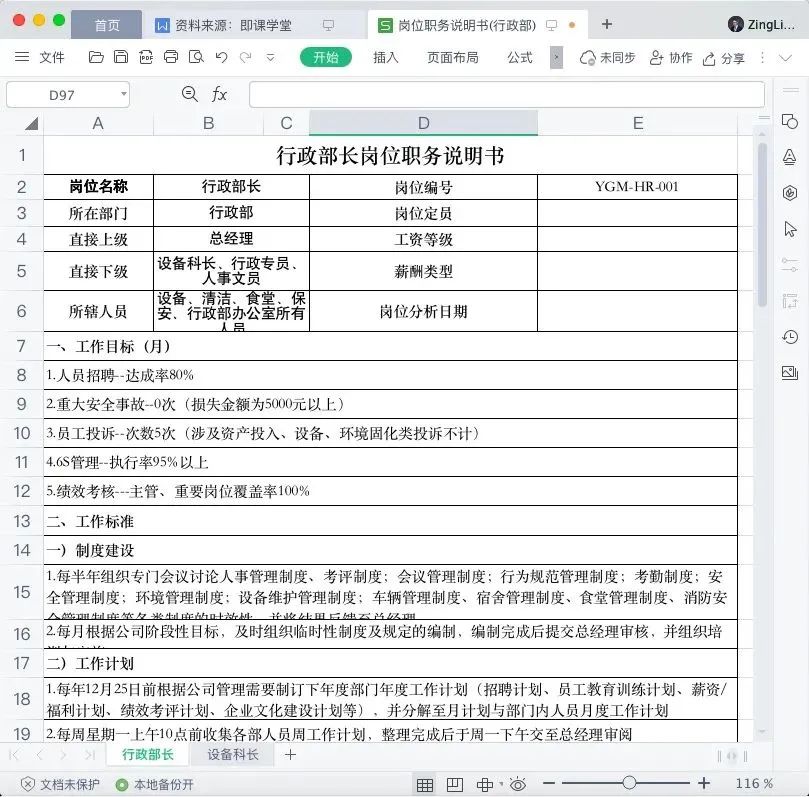
Task: Toggle 本地备份开 local backup status
Action: click(155, 785)
